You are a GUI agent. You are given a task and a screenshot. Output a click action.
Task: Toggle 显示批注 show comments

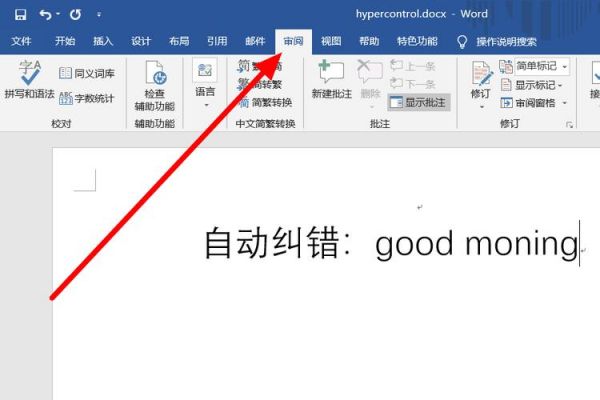419,102
